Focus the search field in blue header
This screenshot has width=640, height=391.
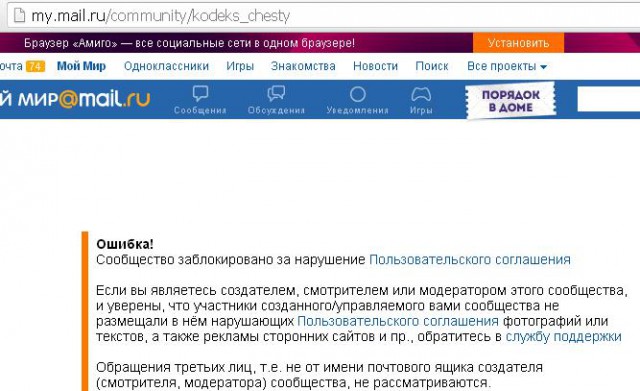[x=609, y=99]
